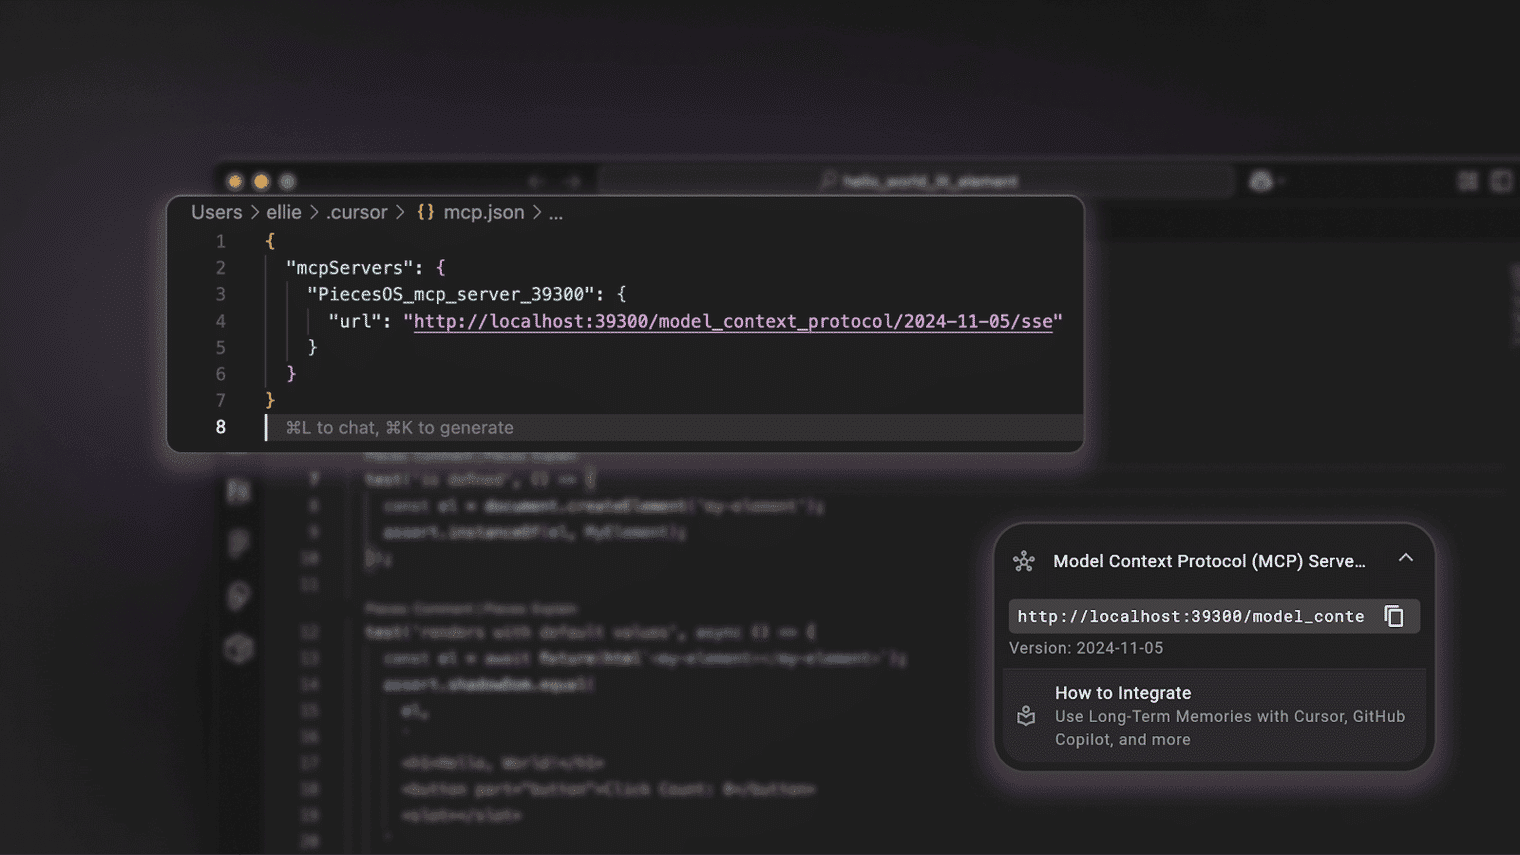Open the breadcrumb ellipsis symbol menu
The image size is (1520, 855).
click(556, 212)
